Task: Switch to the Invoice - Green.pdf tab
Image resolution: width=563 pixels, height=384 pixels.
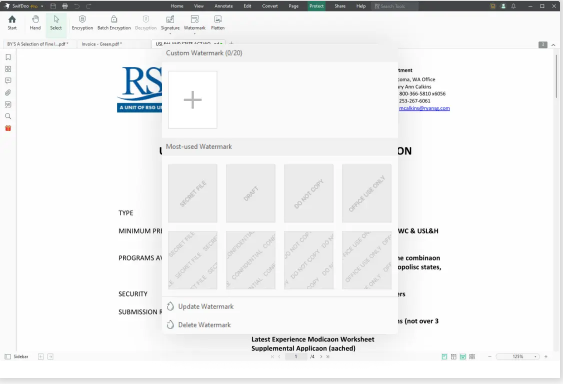Action: [102, 44]
